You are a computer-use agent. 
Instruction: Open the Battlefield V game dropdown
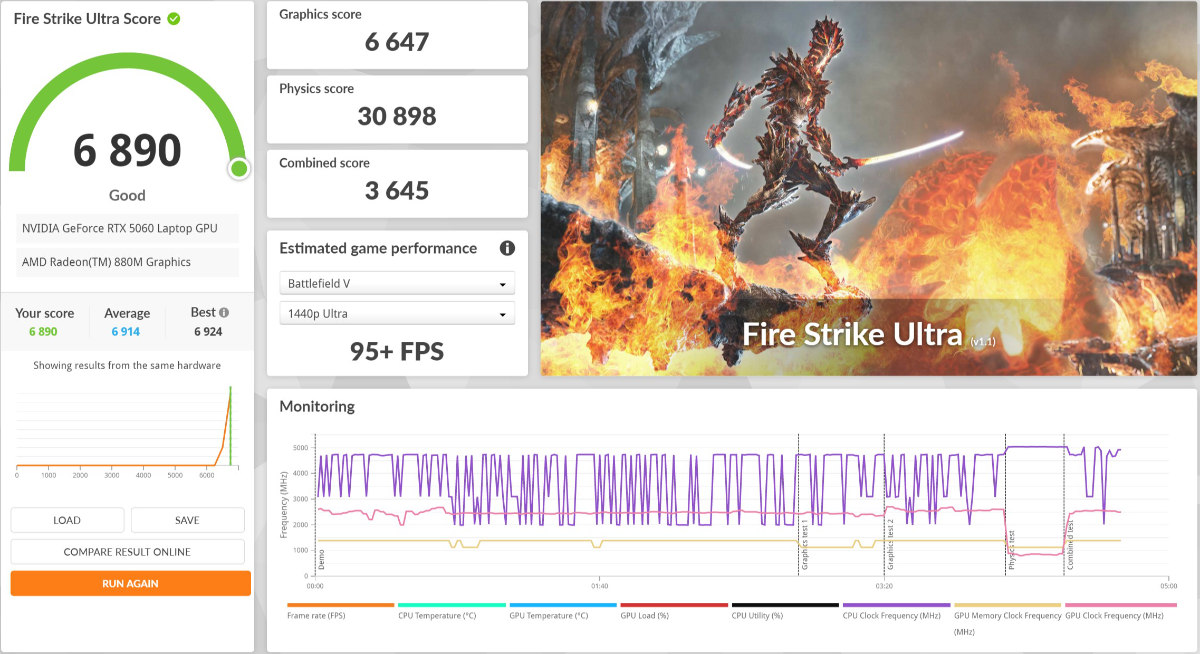397,283
